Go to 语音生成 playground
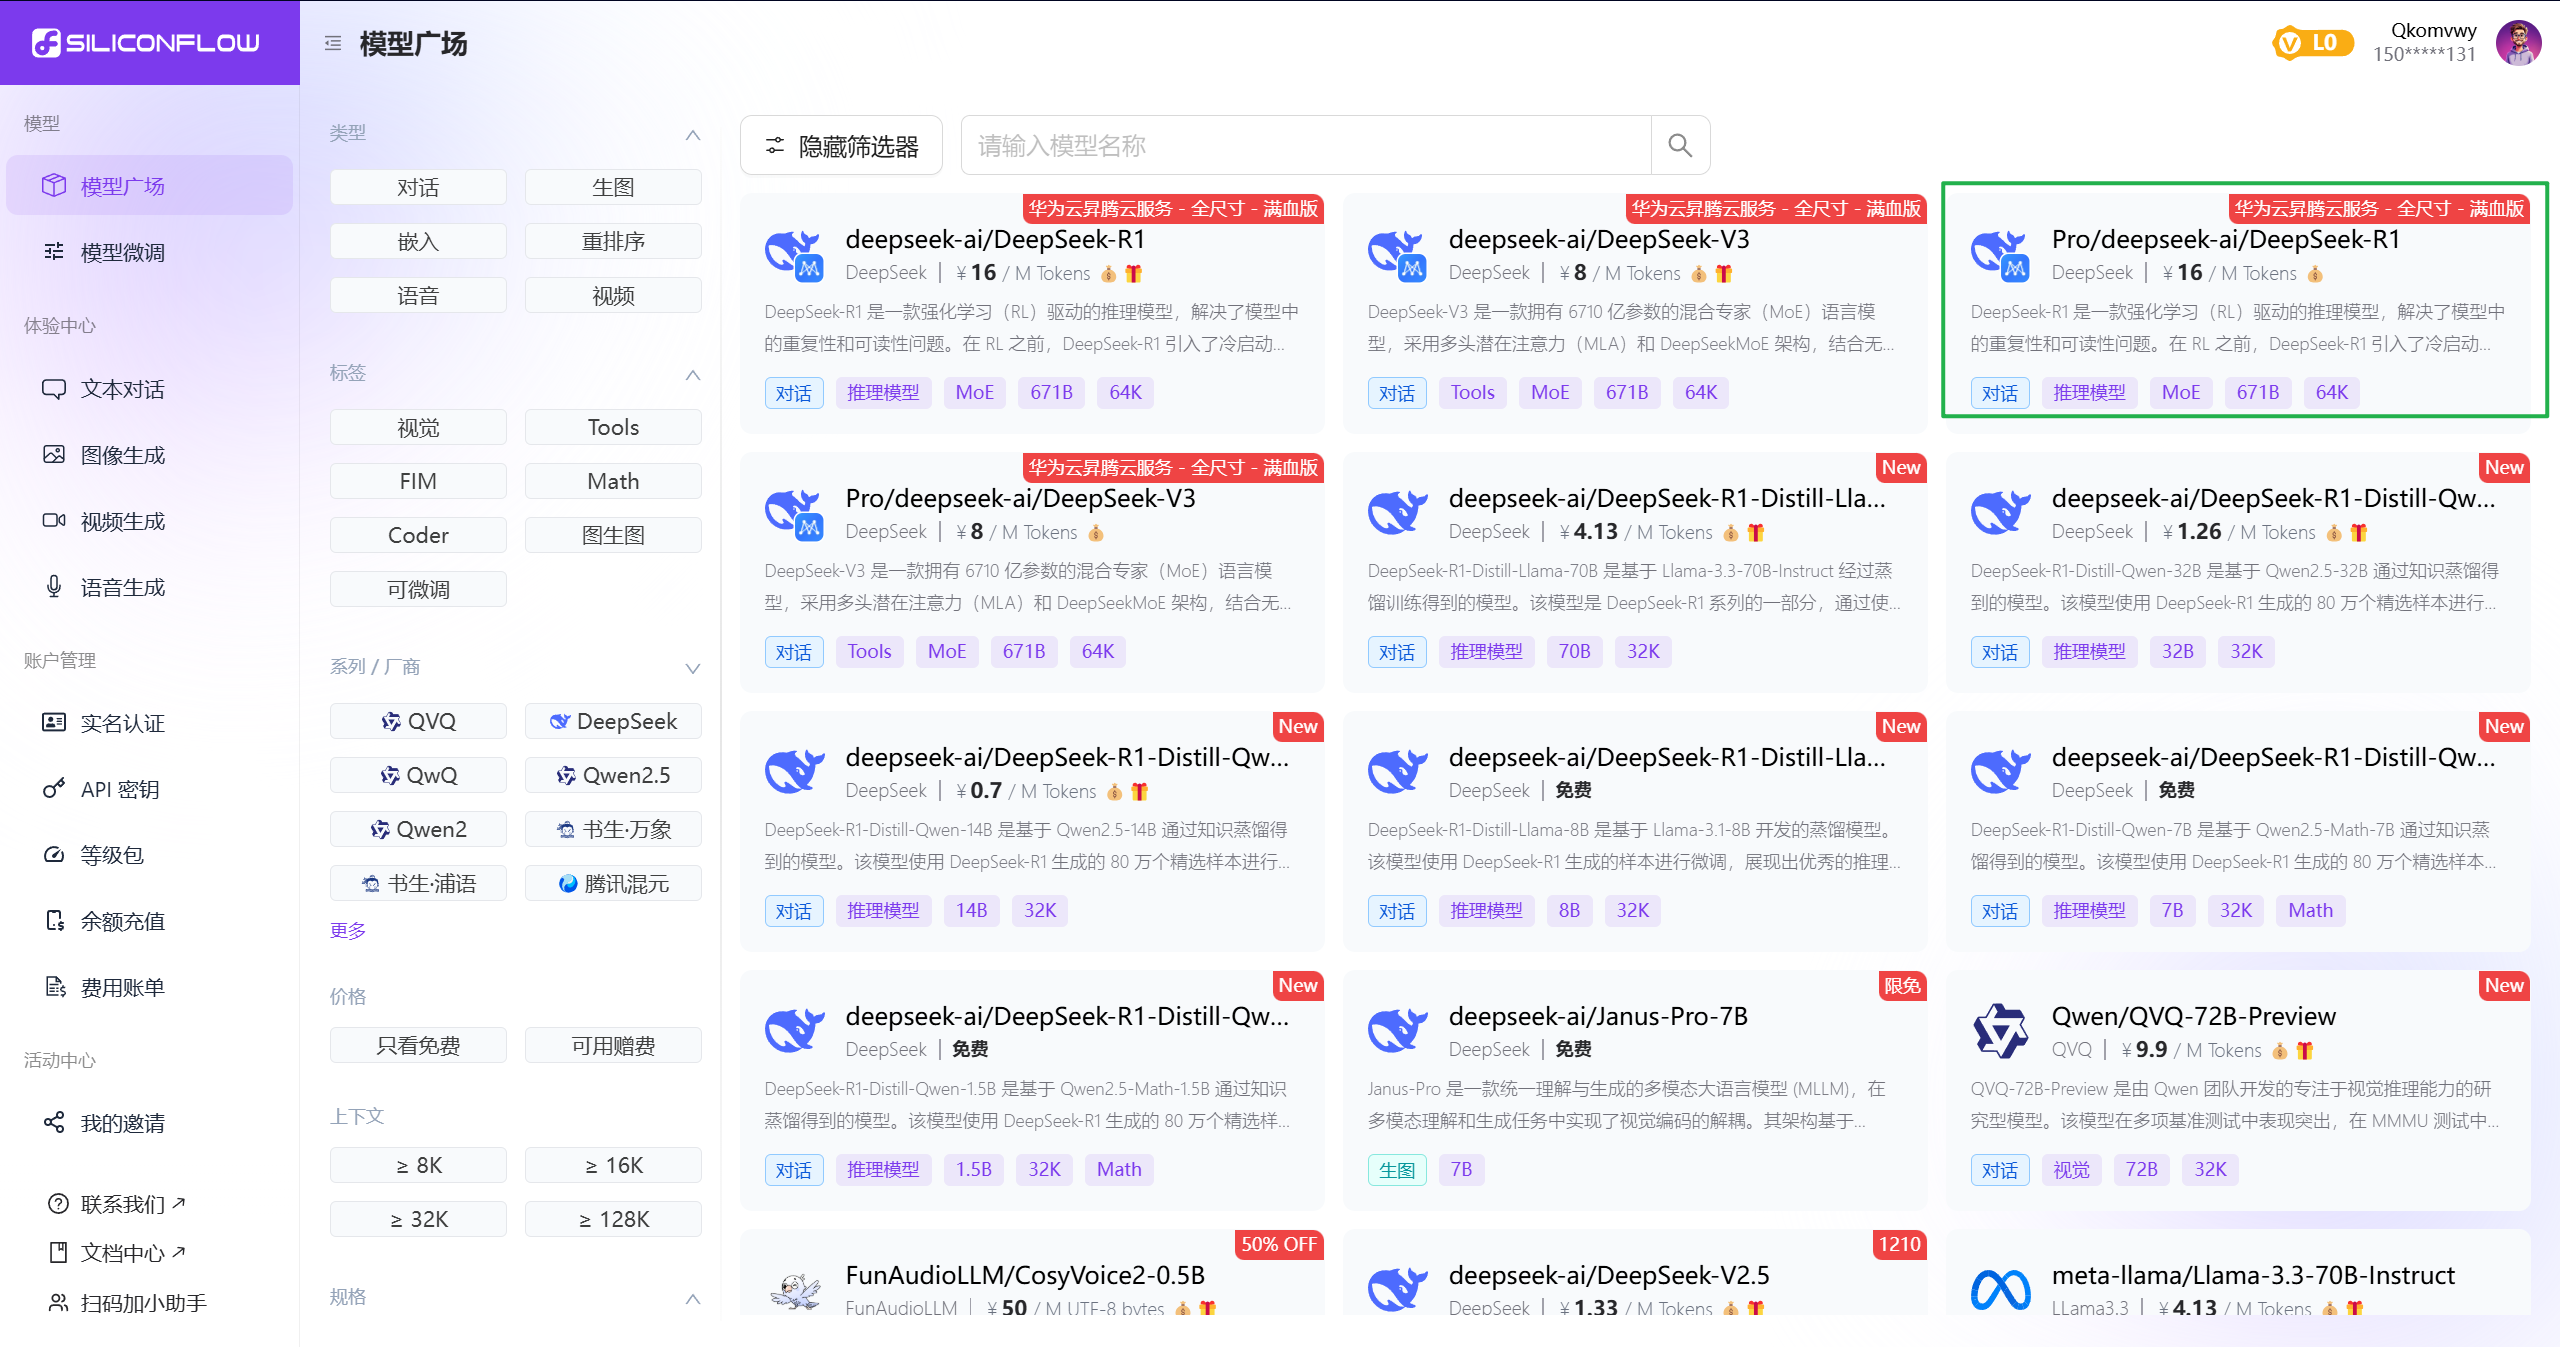The height and width of the screenshot is (1347, 2560). 149,587
